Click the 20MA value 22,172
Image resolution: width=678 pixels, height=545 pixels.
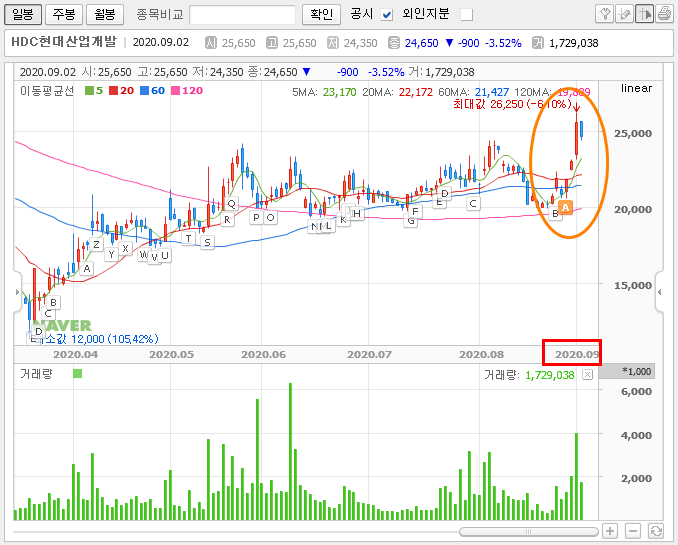416,92
